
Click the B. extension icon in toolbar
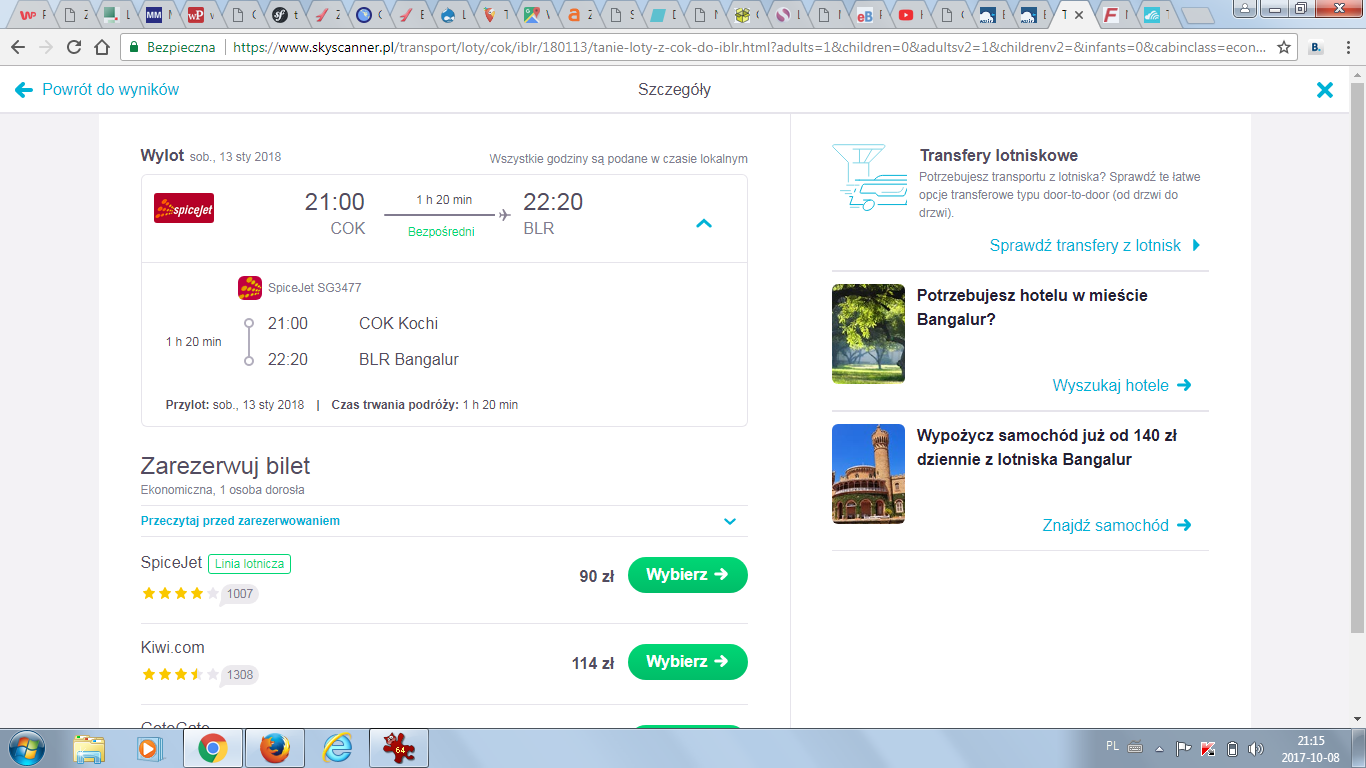coord(1316,47)
